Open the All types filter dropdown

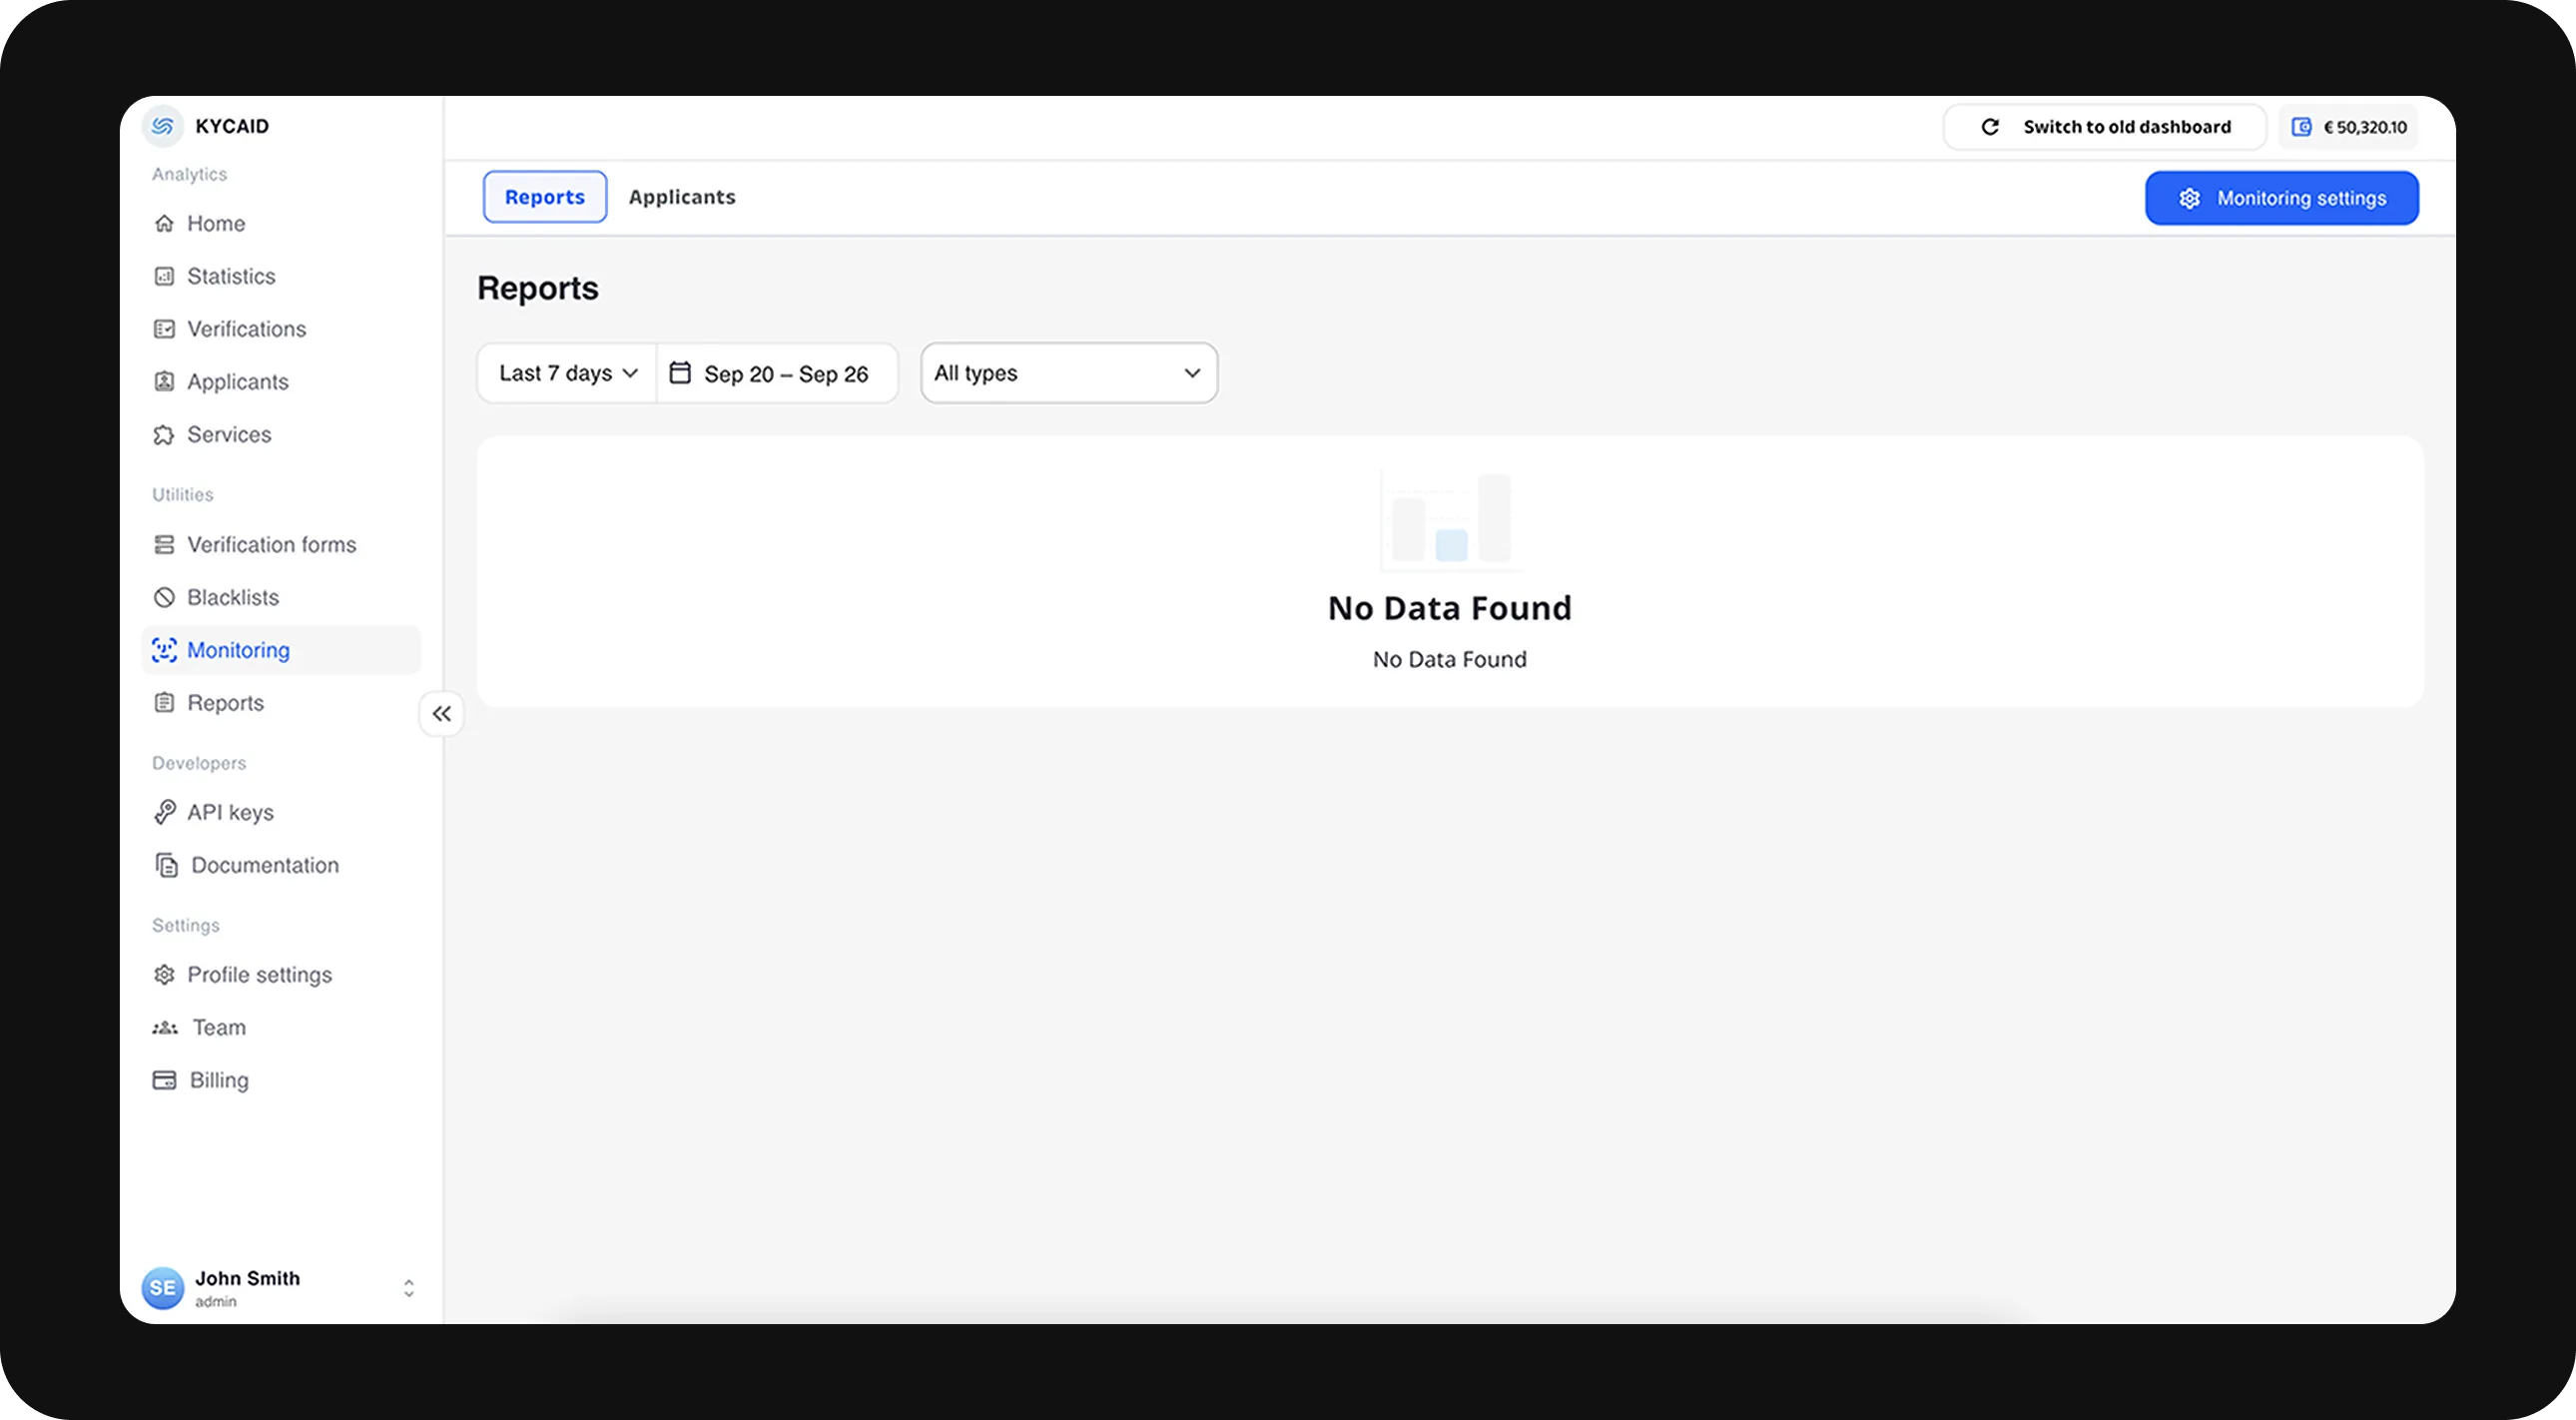click(x=1069, y=372)
